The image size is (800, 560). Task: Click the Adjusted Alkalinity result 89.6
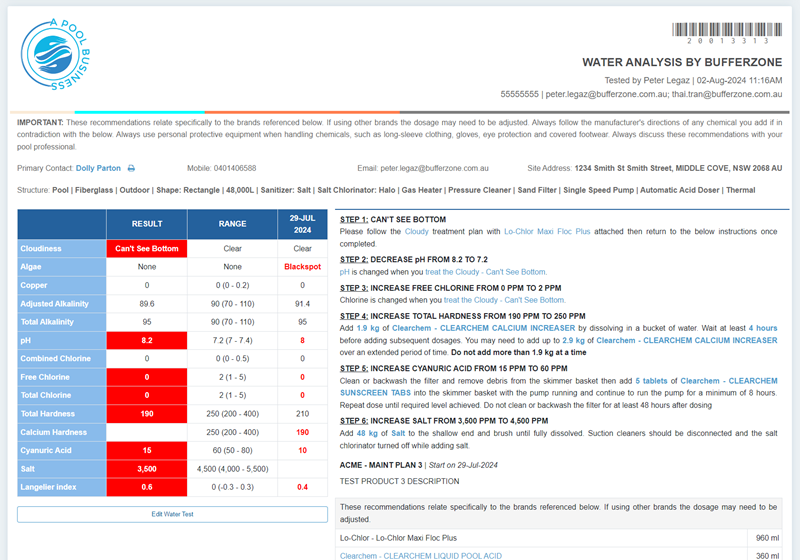click(147, 304)
